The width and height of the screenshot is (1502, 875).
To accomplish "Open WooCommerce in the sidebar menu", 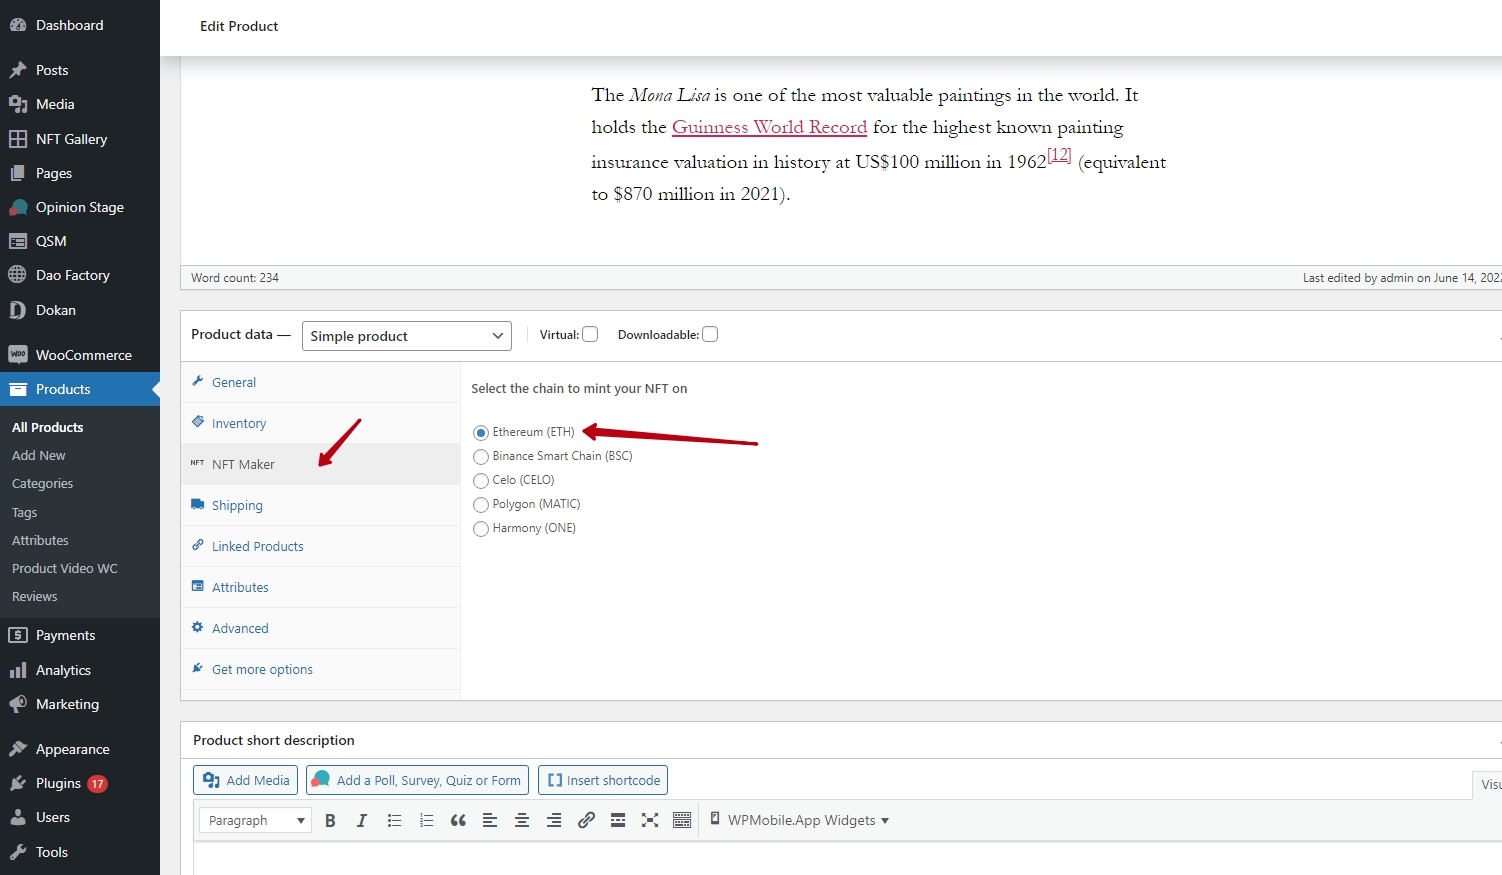I will click(83, 355).
